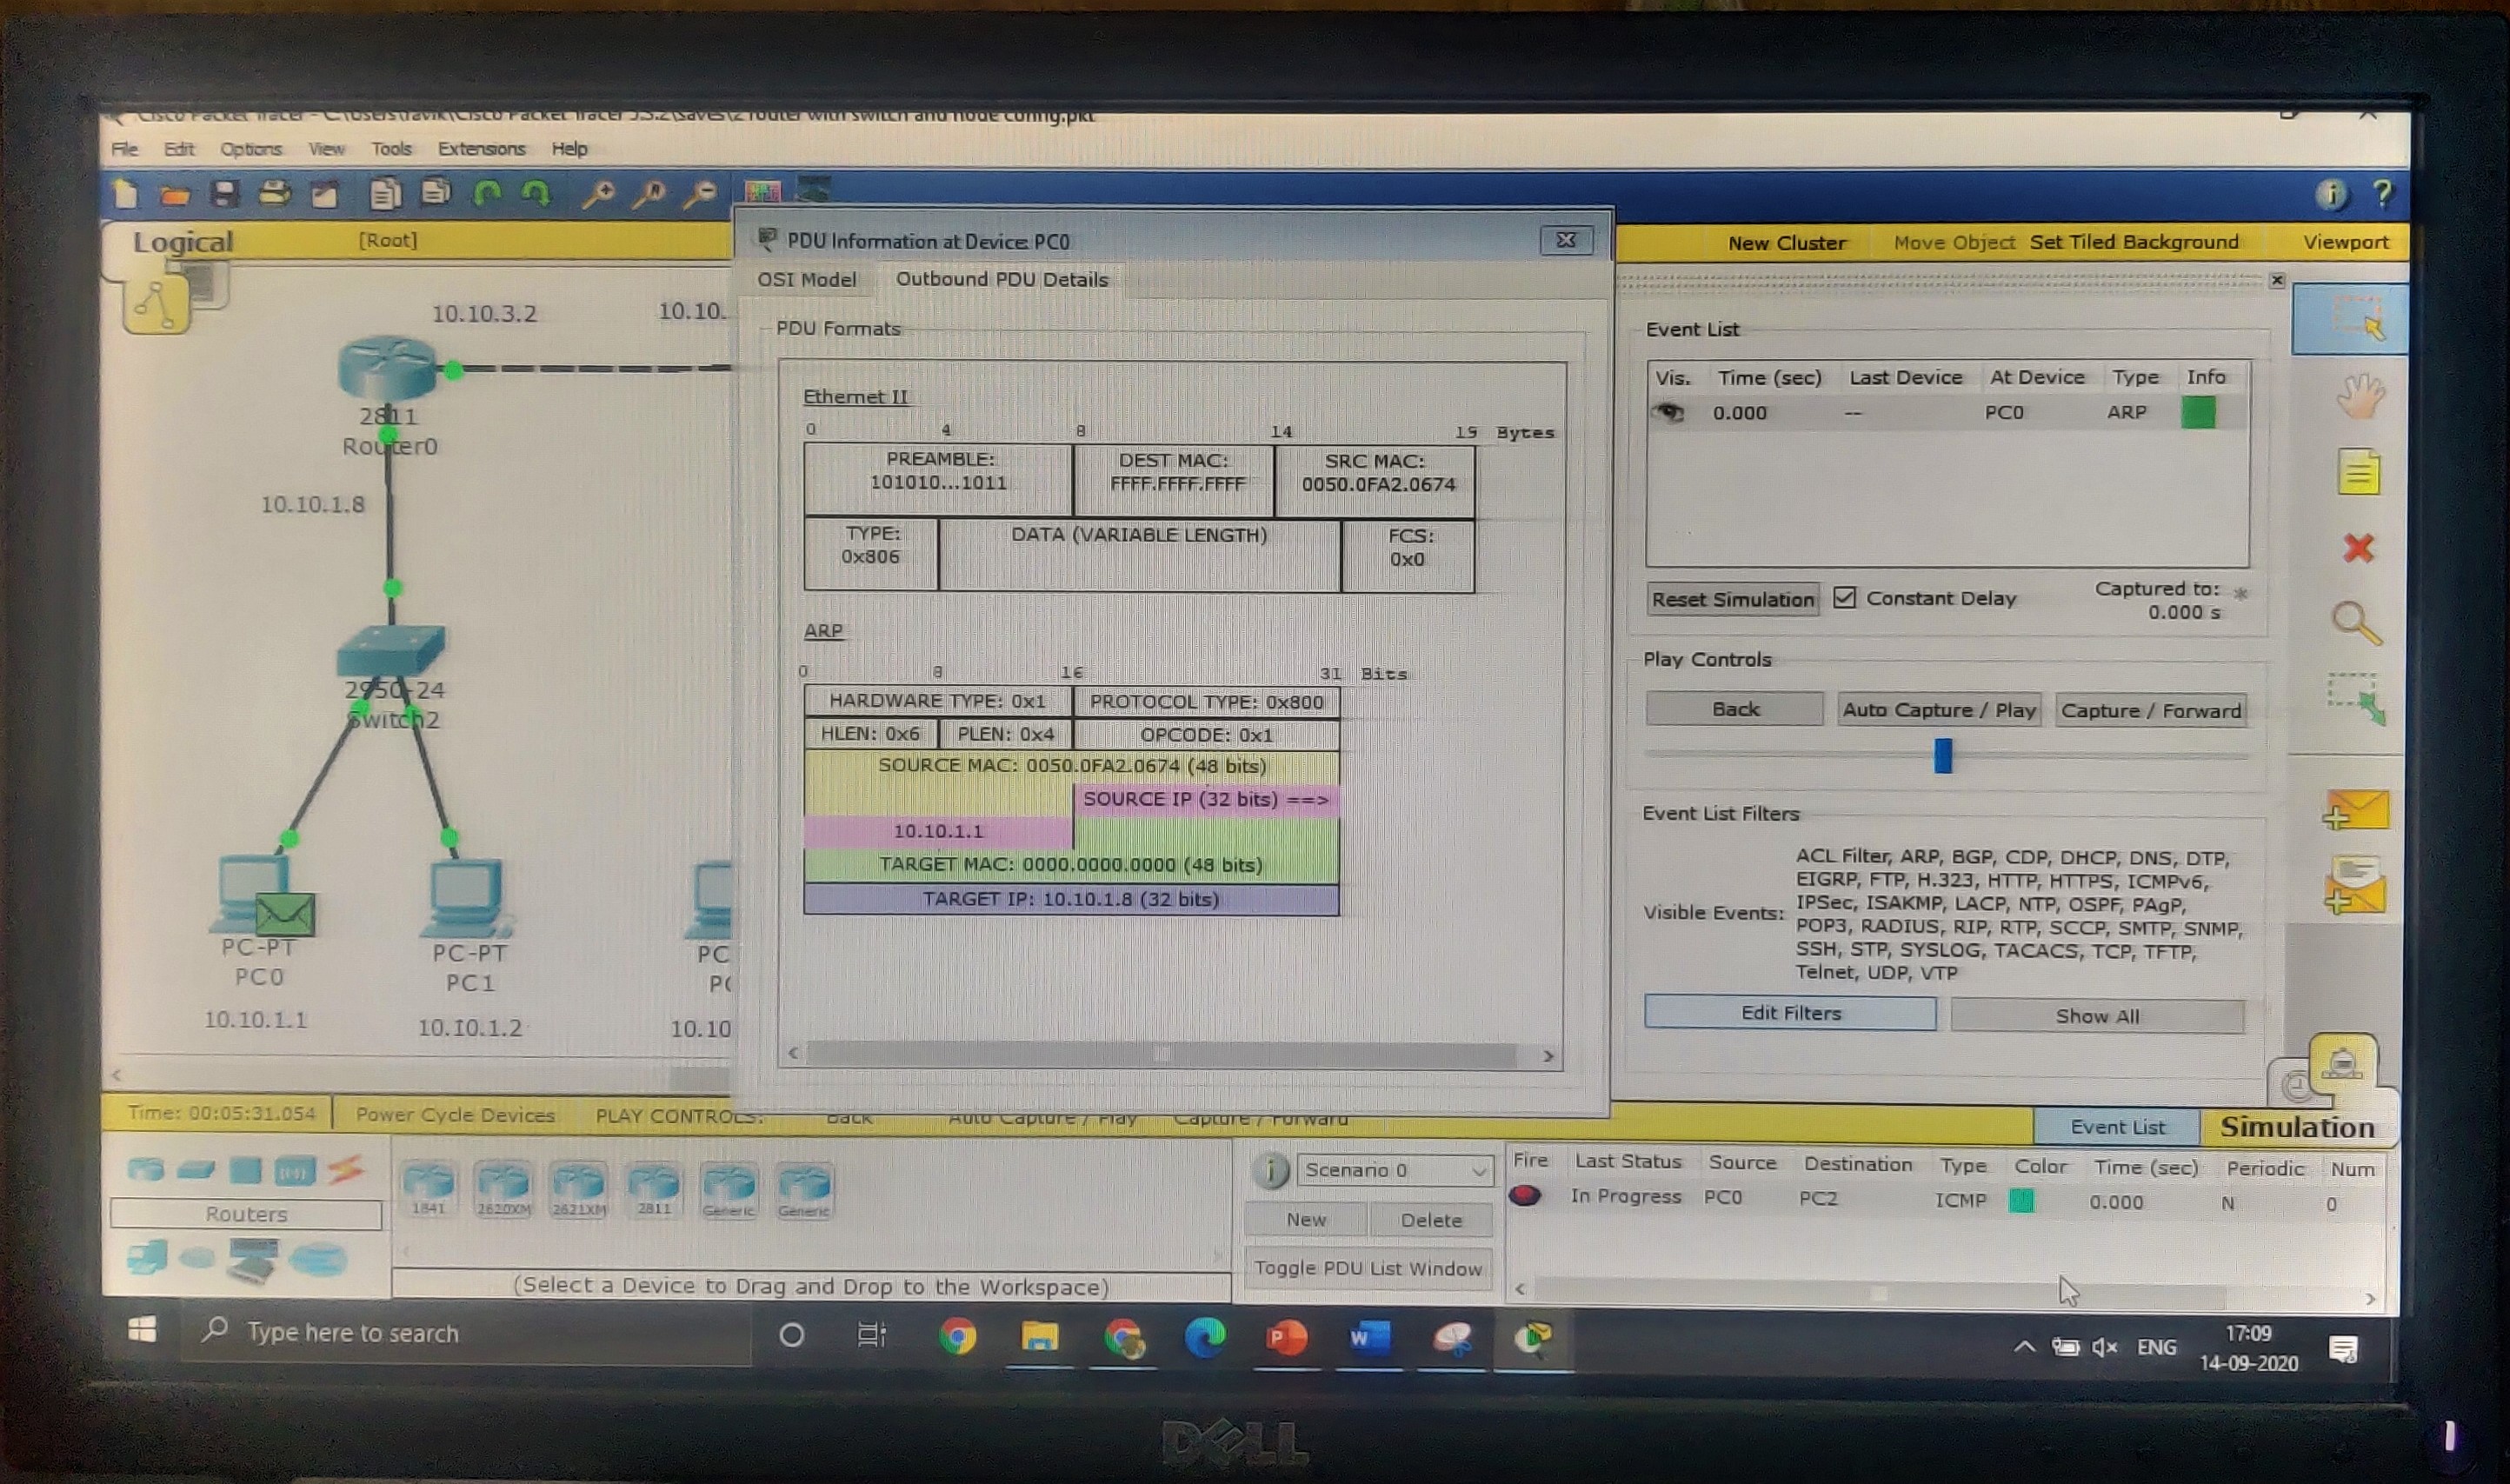Select the Inspect magnifier tool
The image size is (2510, 1484).
click(2357, 624)
